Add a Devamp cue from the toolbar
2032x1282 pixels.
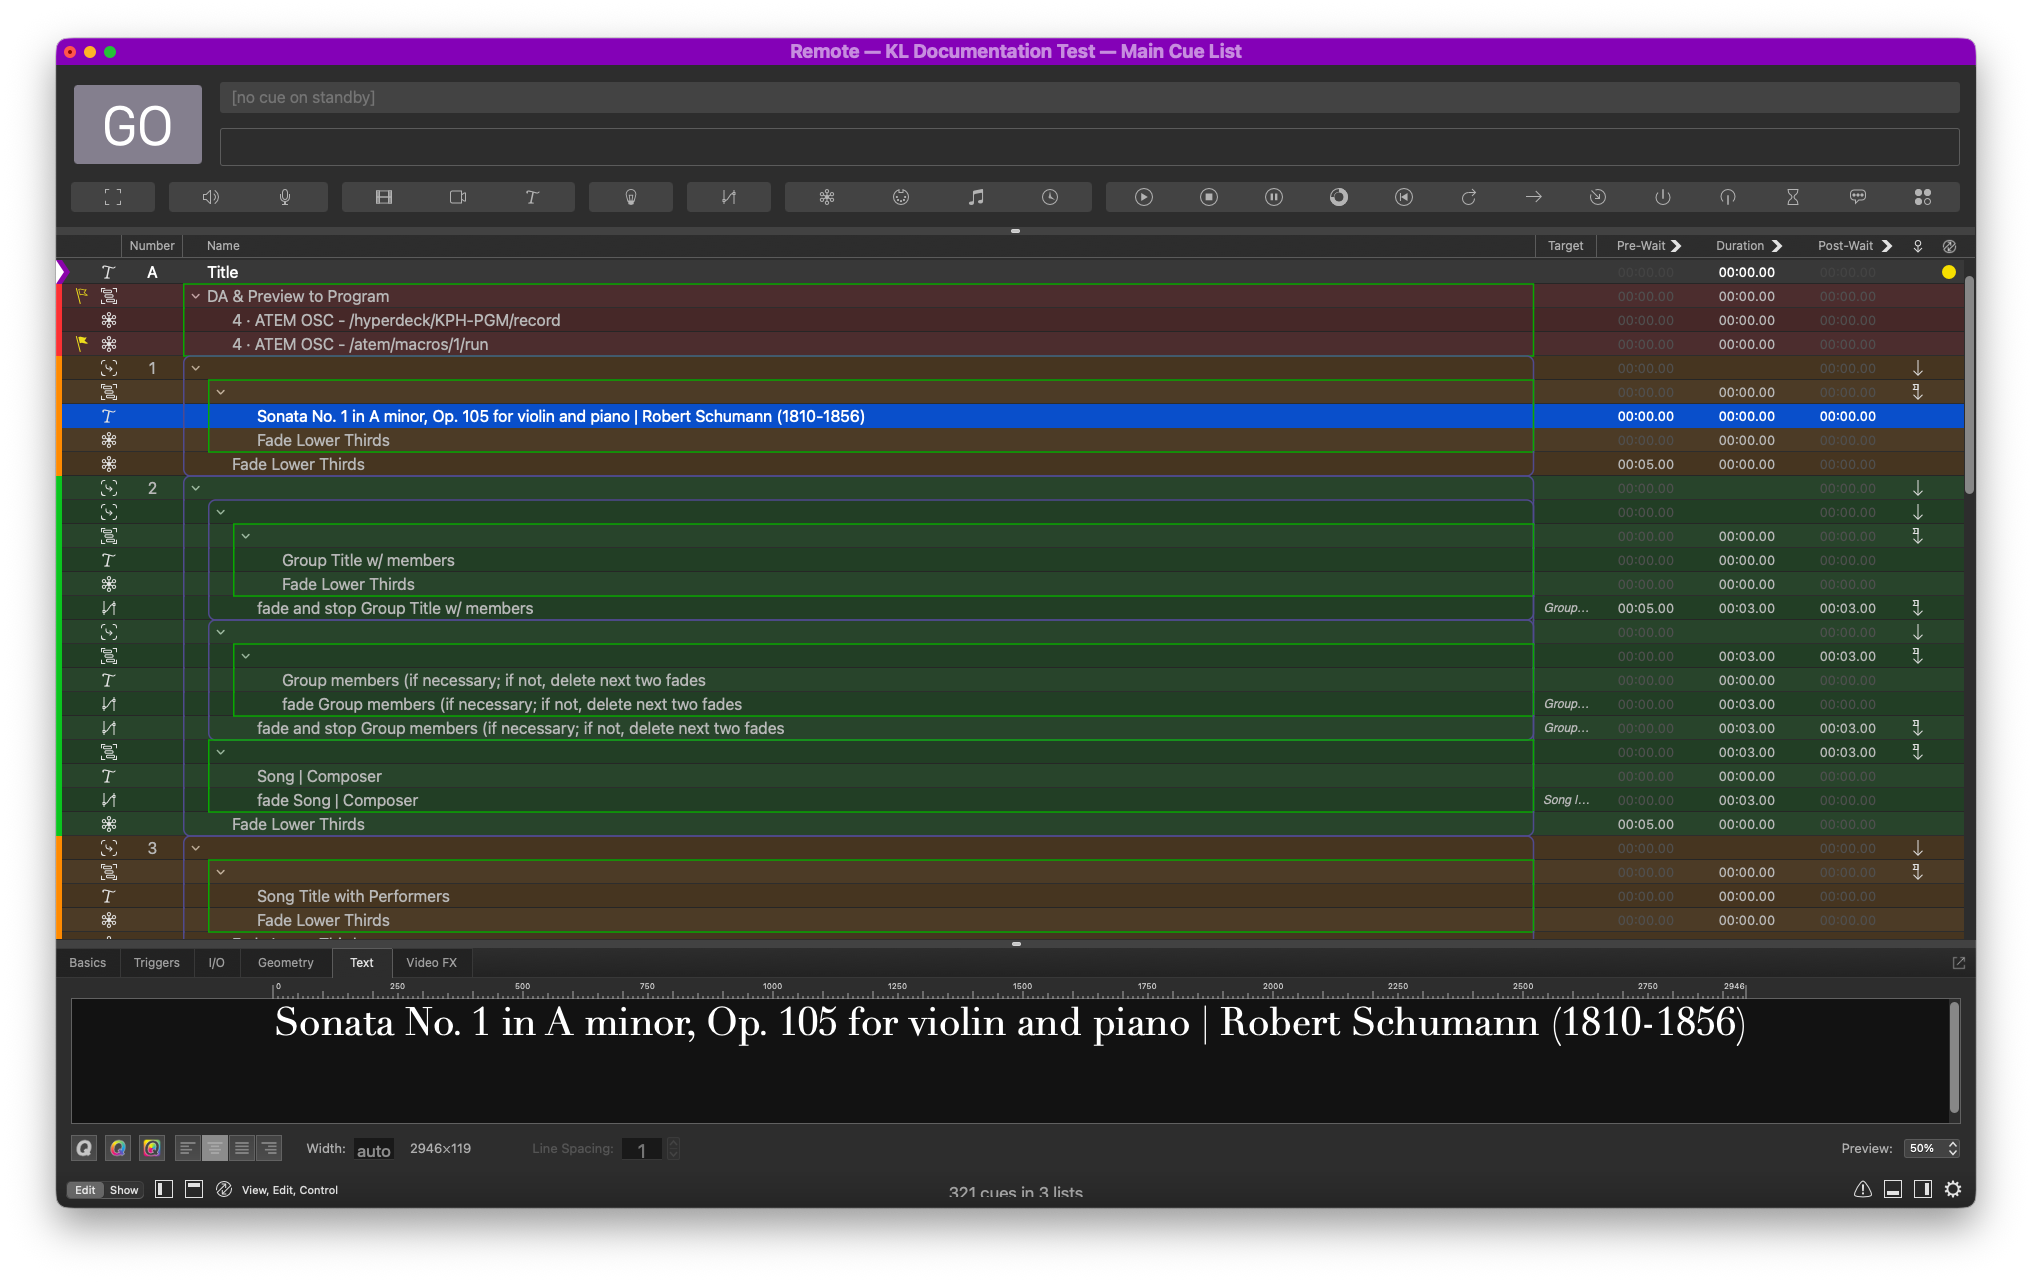click(1469, 197)
